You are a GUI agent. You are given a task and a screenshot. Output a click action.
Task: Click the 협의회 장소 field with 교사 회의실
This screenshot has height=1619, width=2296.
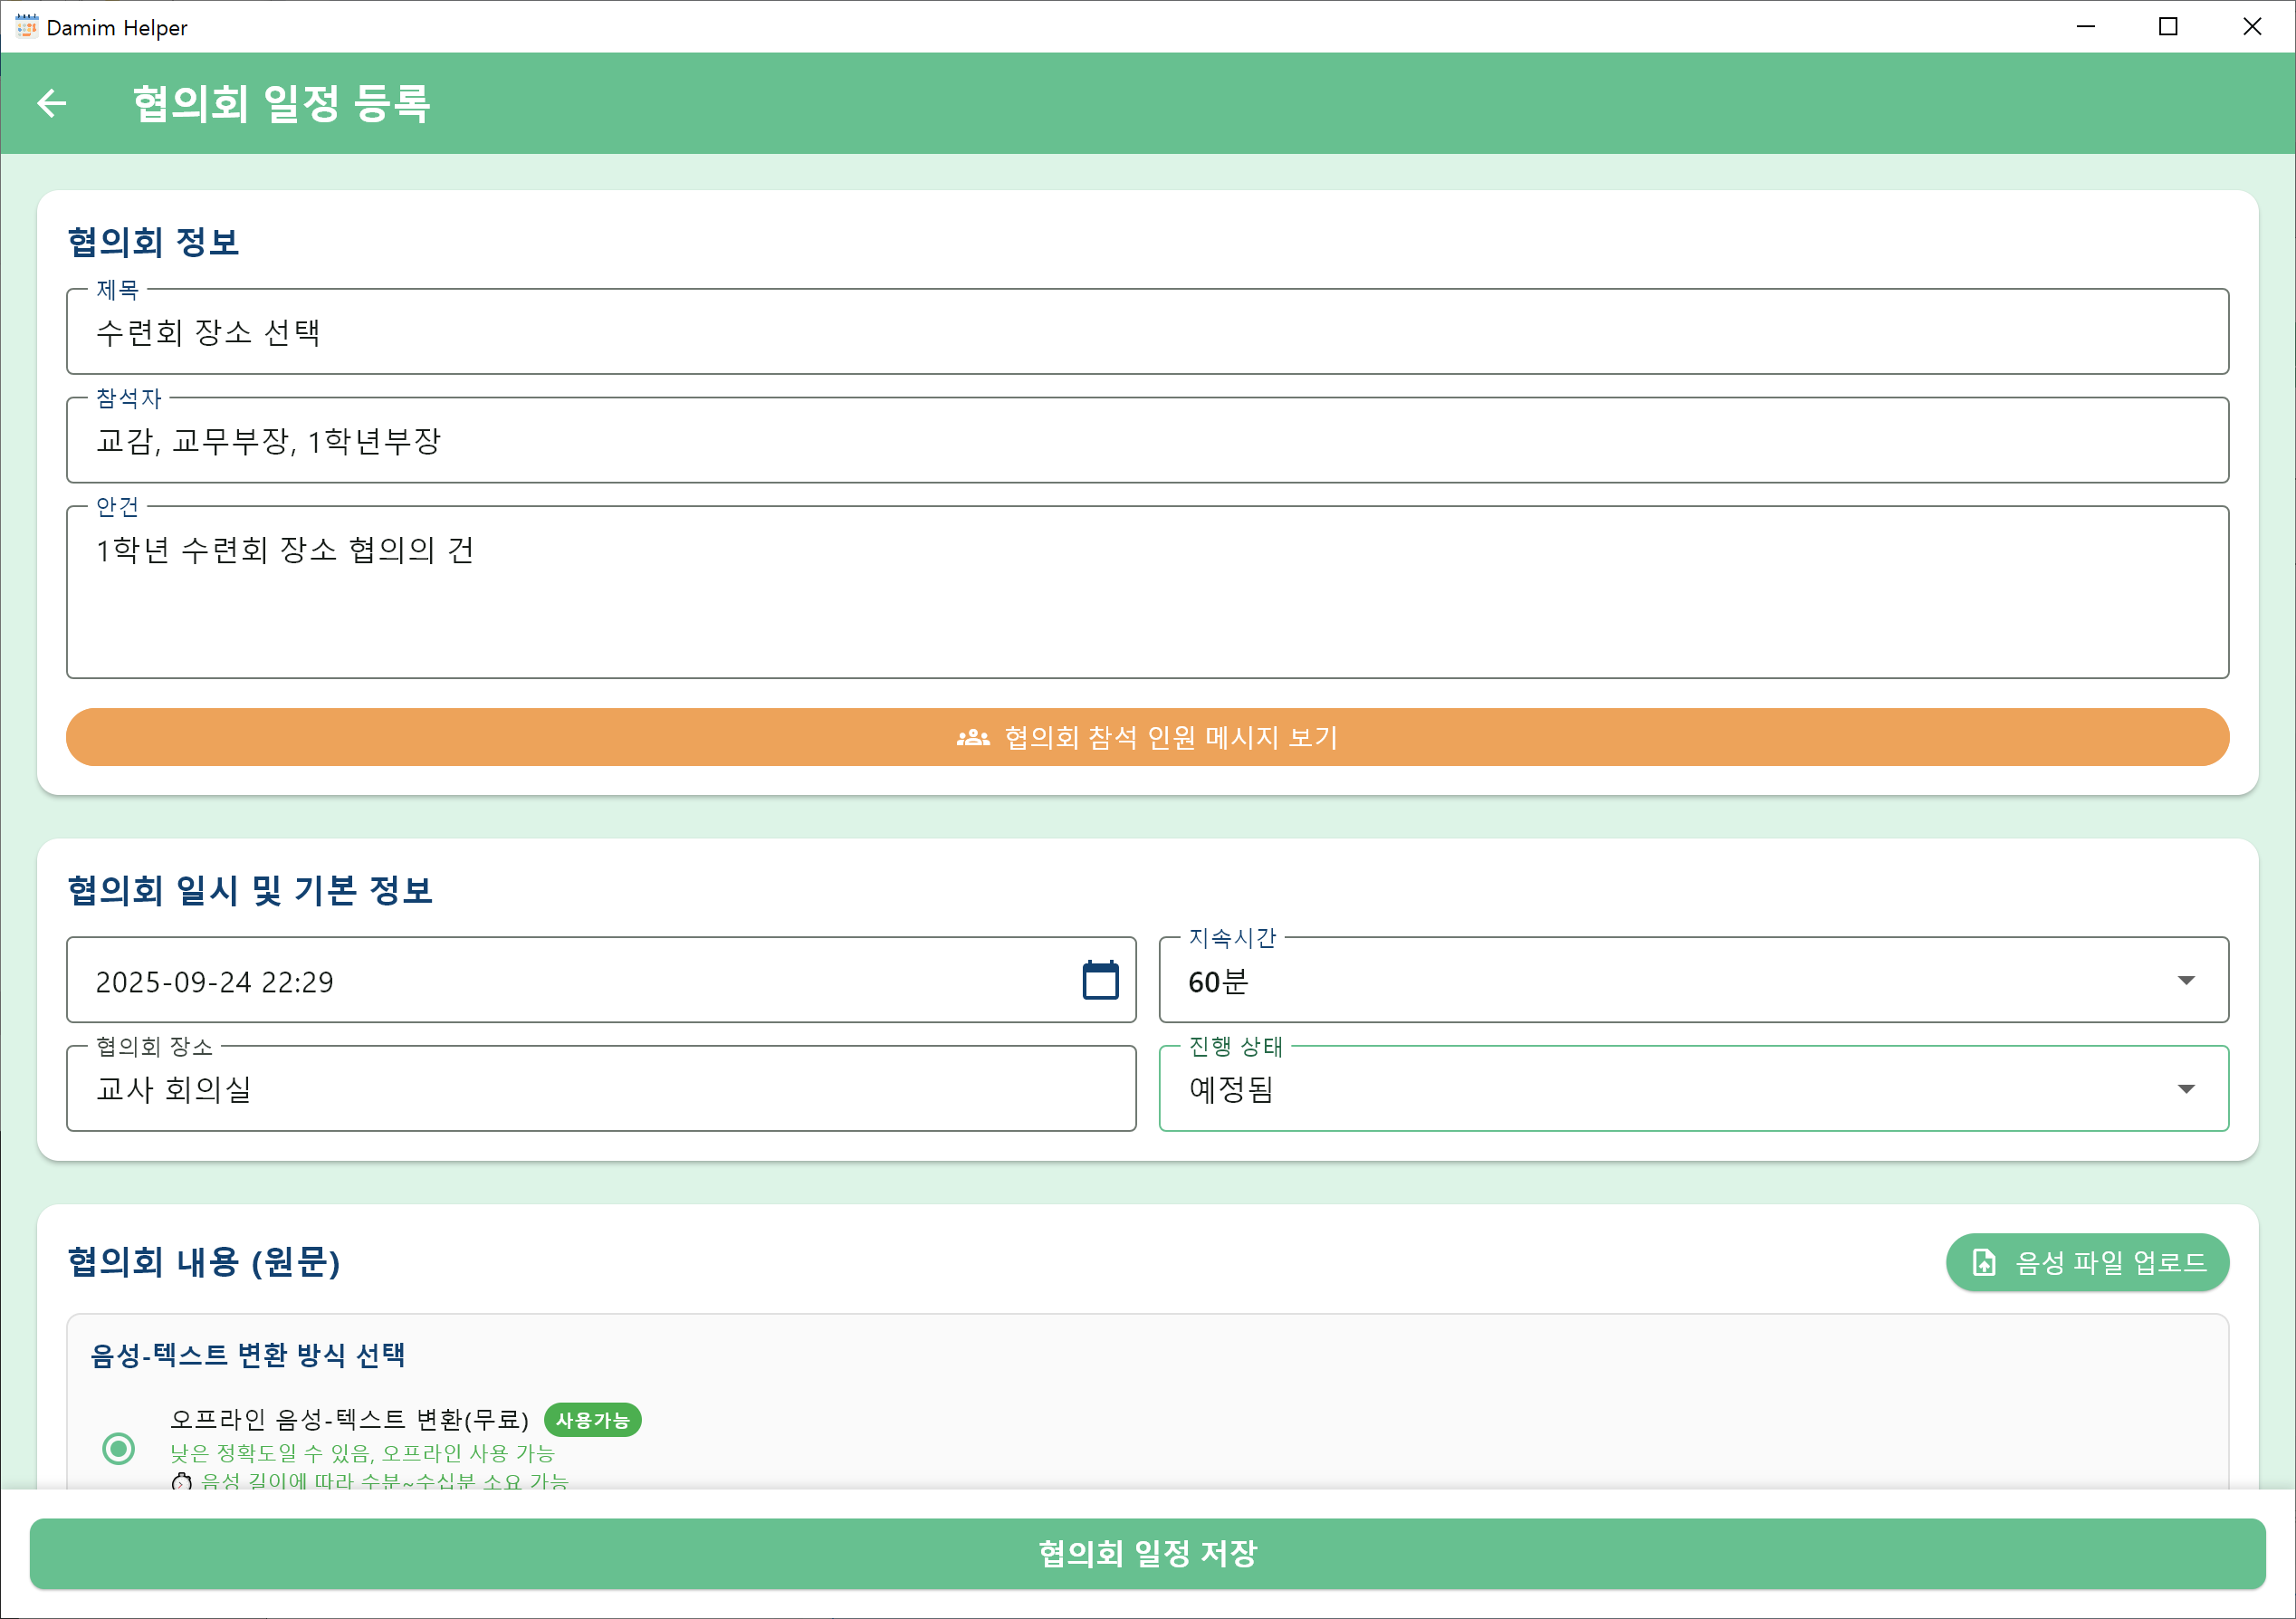600,1089
